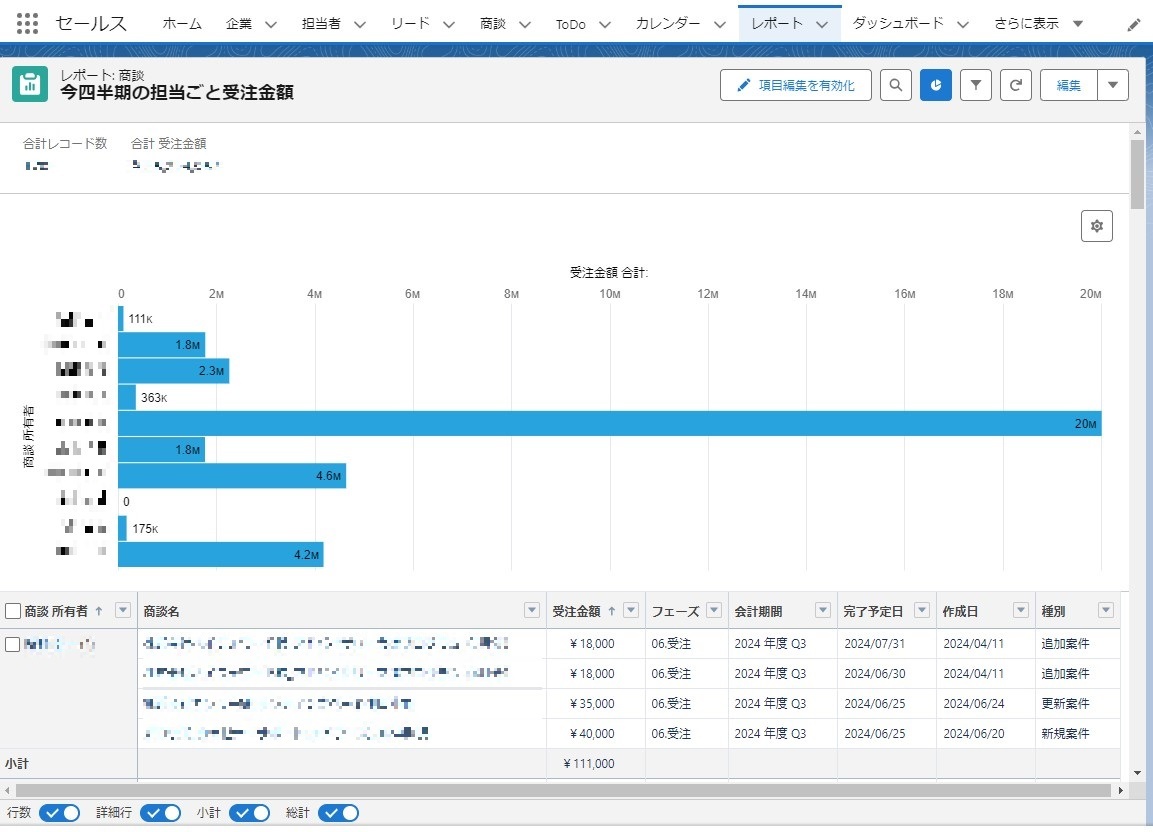The height and width of the screenshot is (832, 1153).
Task: Expand ToDo tab dropdown chevron
Action: coord(604,24)
